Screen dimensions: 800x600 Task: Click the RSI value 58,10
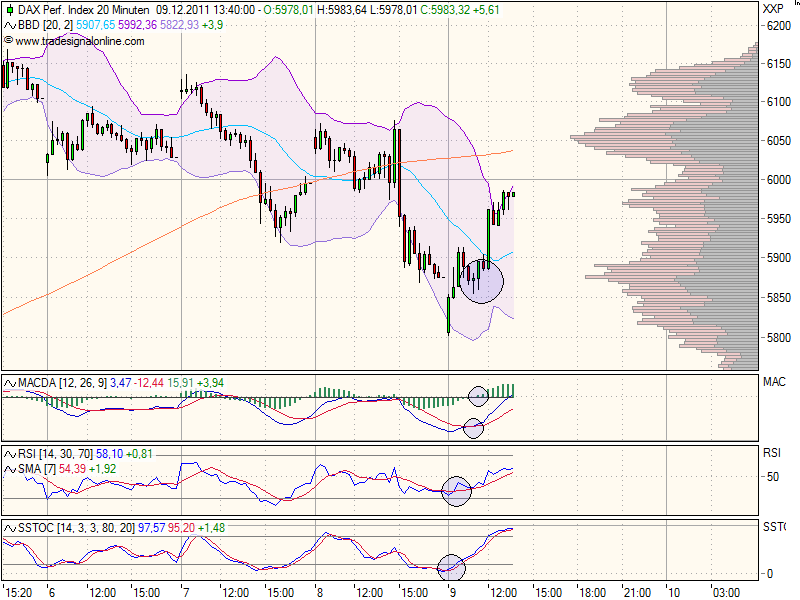point(109,454)
